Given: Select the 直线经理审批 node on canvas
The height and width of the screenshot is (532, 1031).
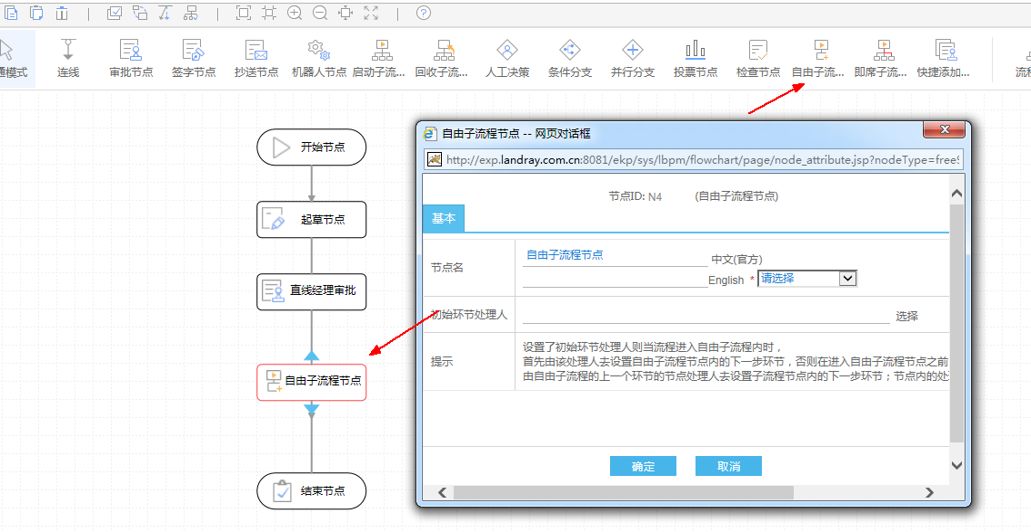Looking at the screenshot, I should [312, 291].
